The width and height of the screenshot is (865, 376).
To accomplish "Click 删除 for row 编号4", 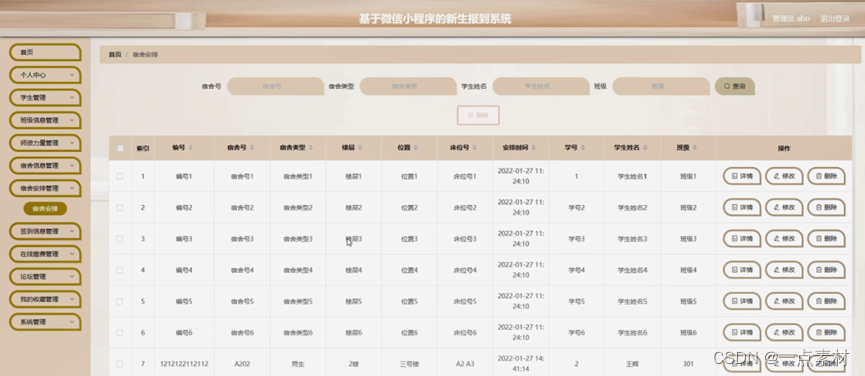I will pyautogui.click(x=826, y=270).
